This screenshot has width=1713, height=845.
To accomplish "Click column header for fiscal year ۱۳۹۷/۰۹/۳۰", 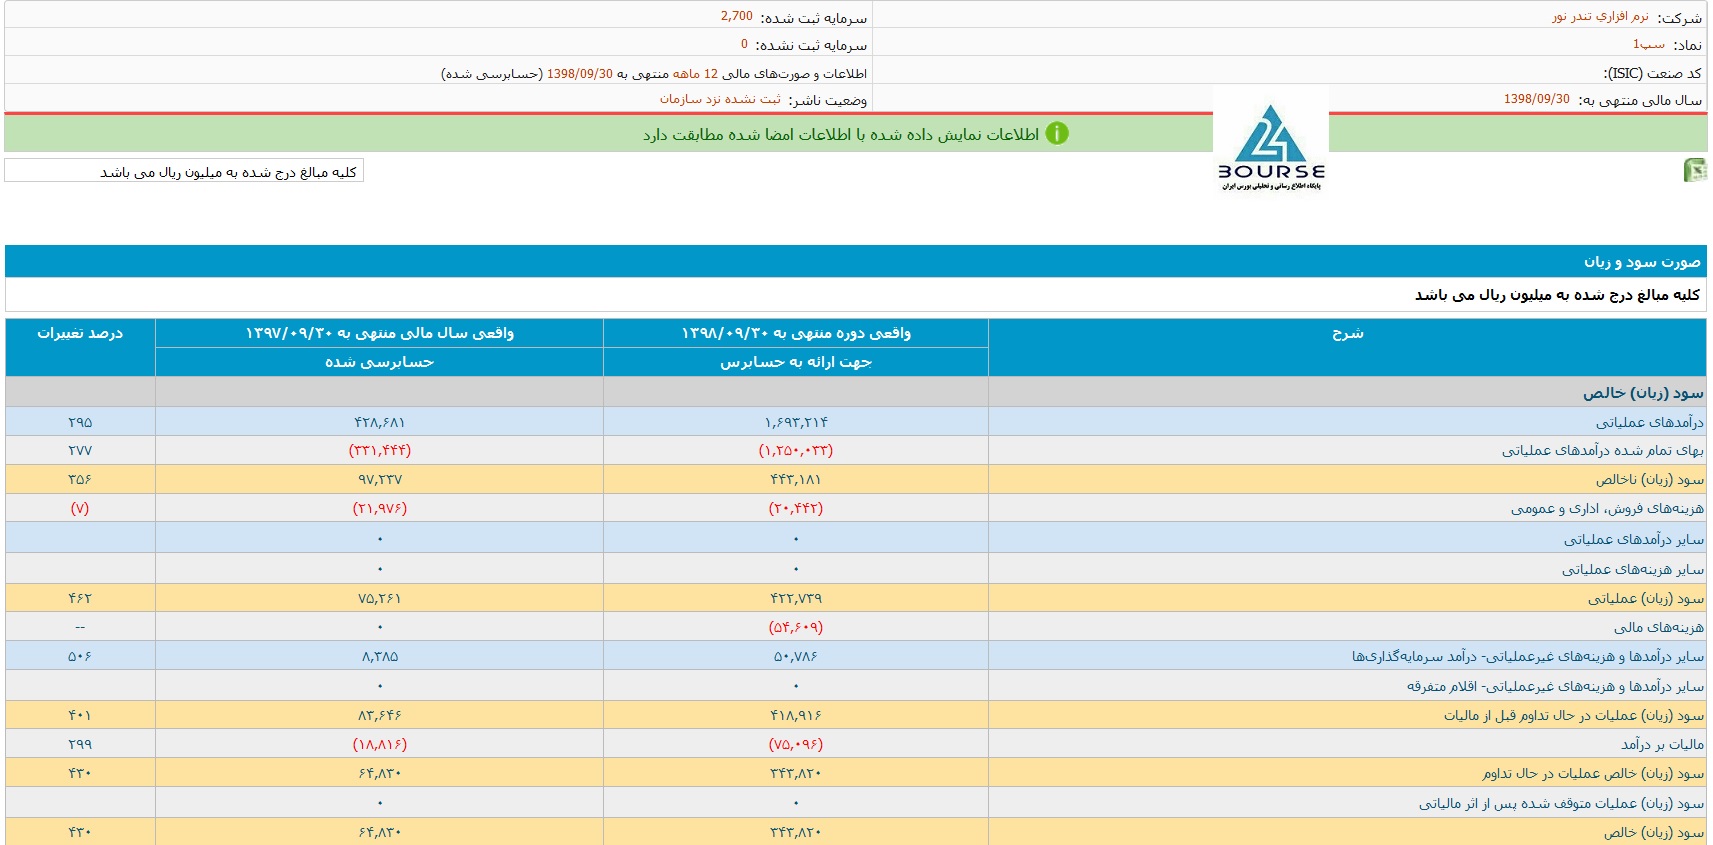I will (379, 333).
